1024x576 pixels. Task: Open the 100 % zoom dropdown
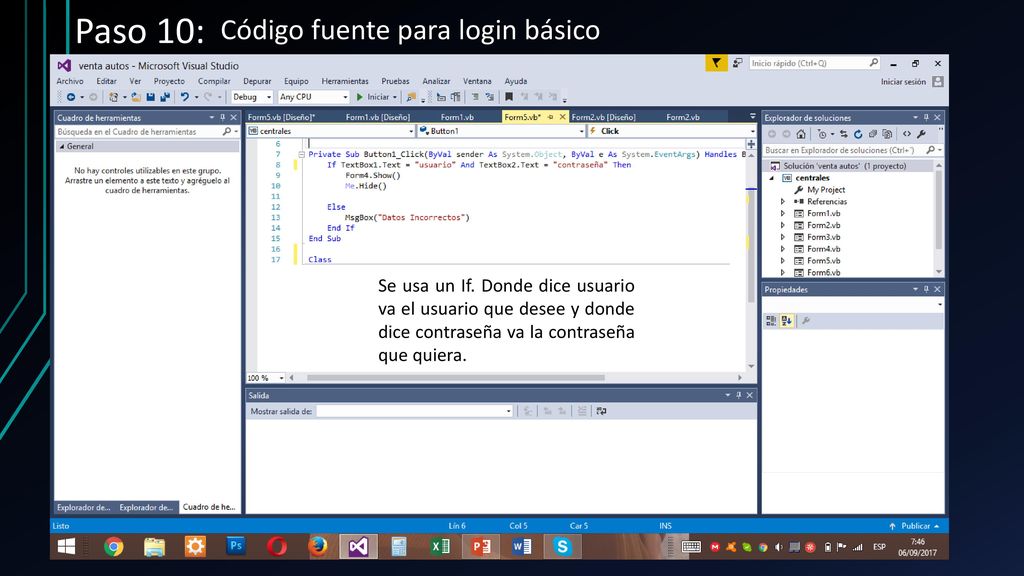[281, 377]
